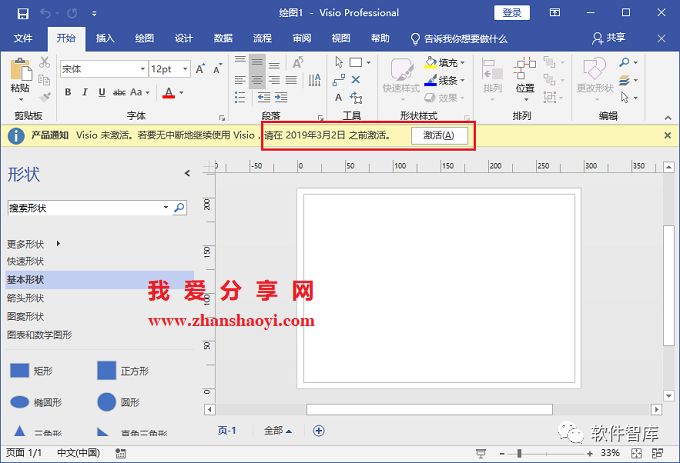Click the 激活(A) activate button
This screenshot has height=463, width=680.
439,136
